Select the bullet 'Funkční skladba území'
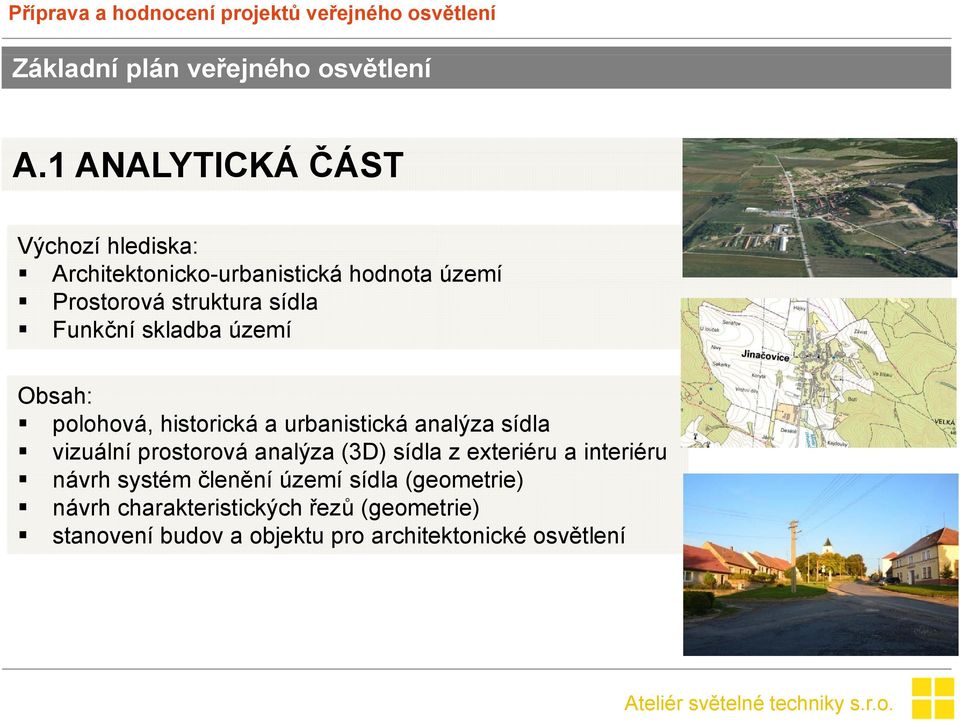Screen dimensions: 960x722 pos(171,329)
